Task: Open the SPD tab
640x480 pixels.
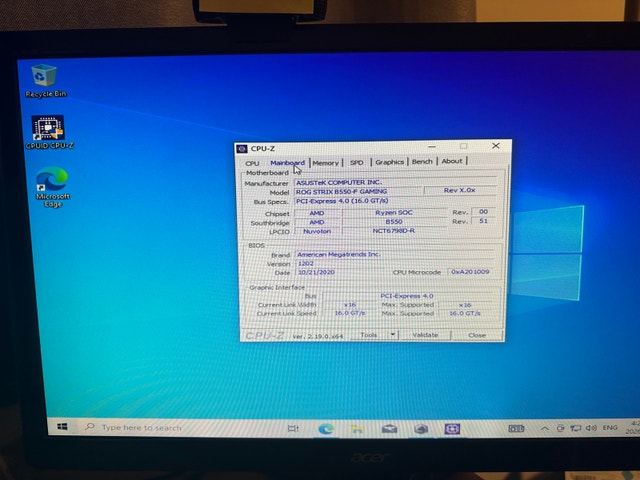Action: click(356, 162)
